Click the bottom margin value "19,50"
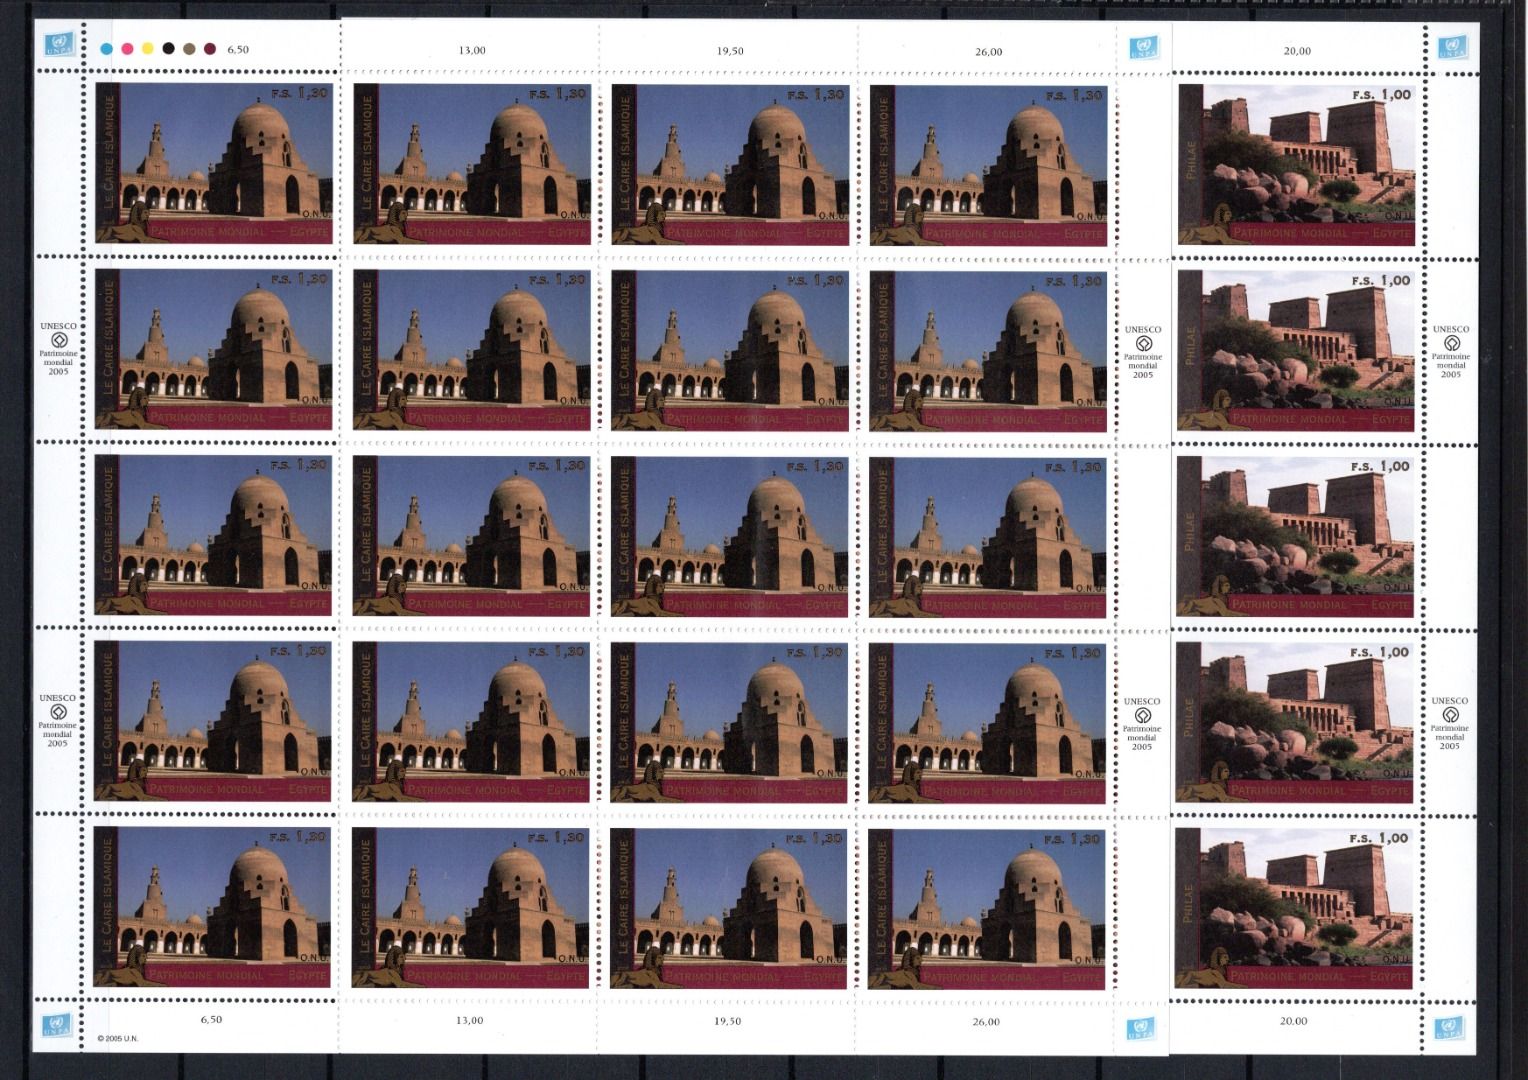 pos(727,1021)
